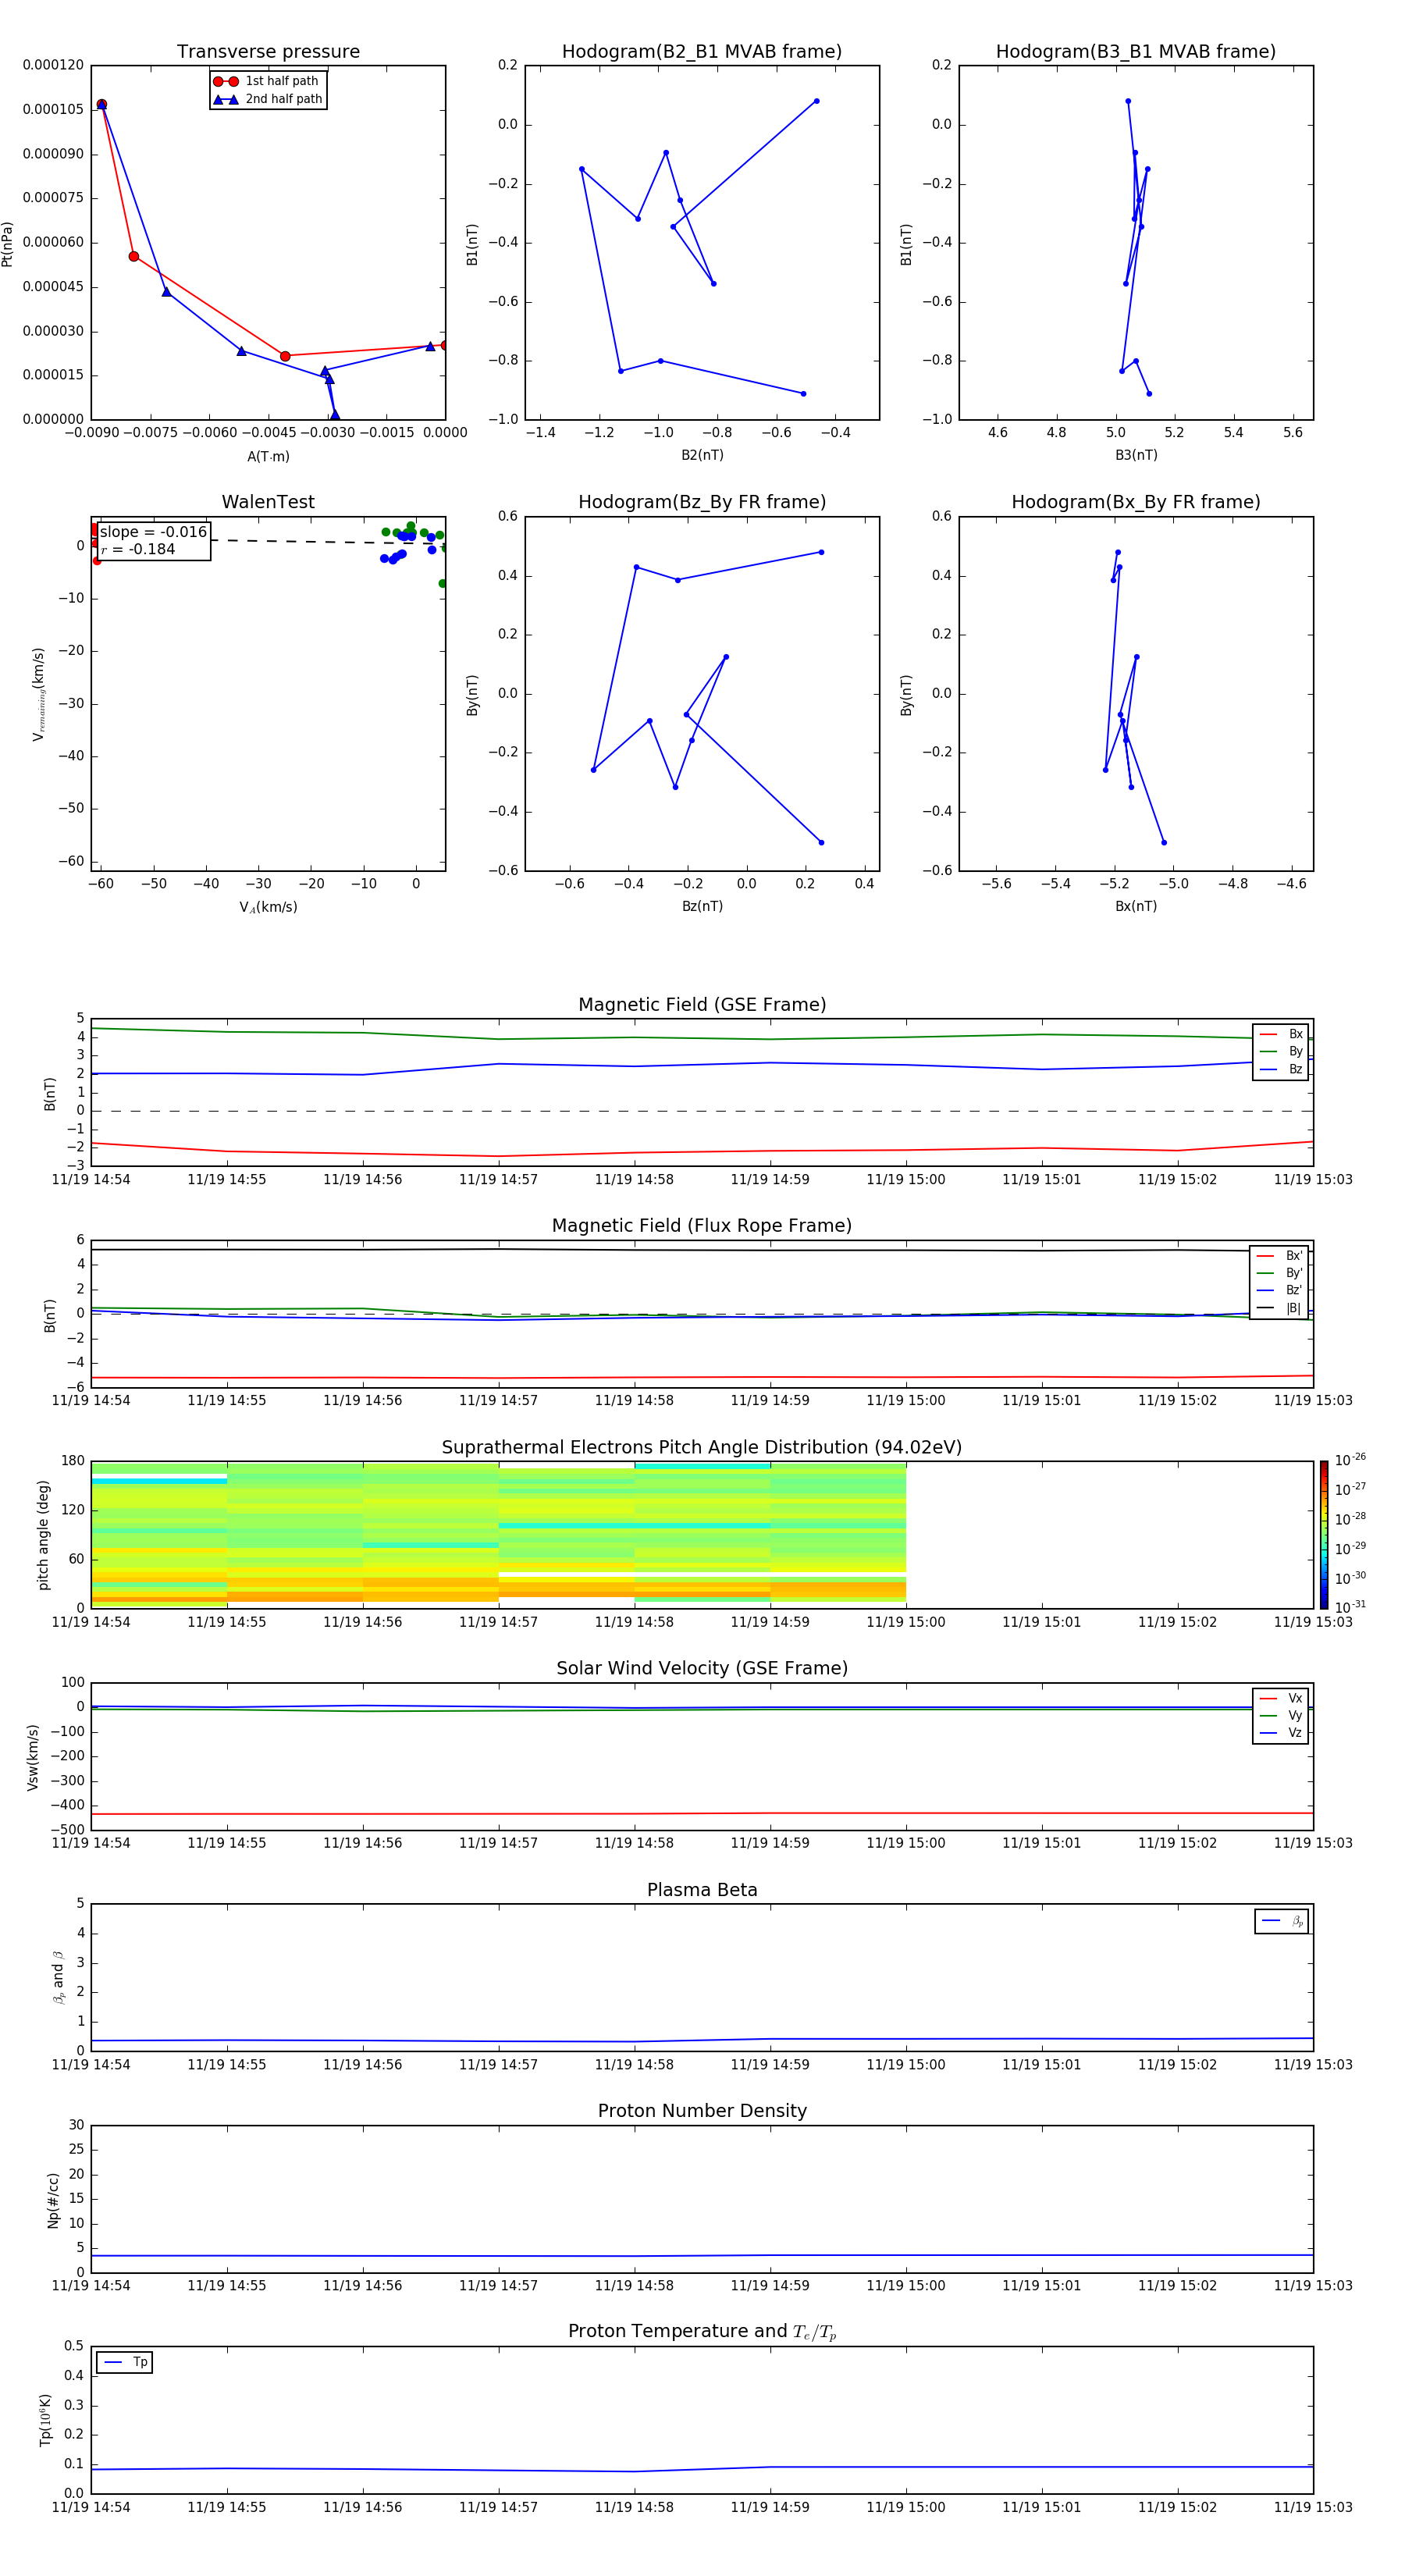Click the 'Hodogram(B2_B1 MVAB frame)' title
Screen dimensions: 1405x2576
point(702,51)
